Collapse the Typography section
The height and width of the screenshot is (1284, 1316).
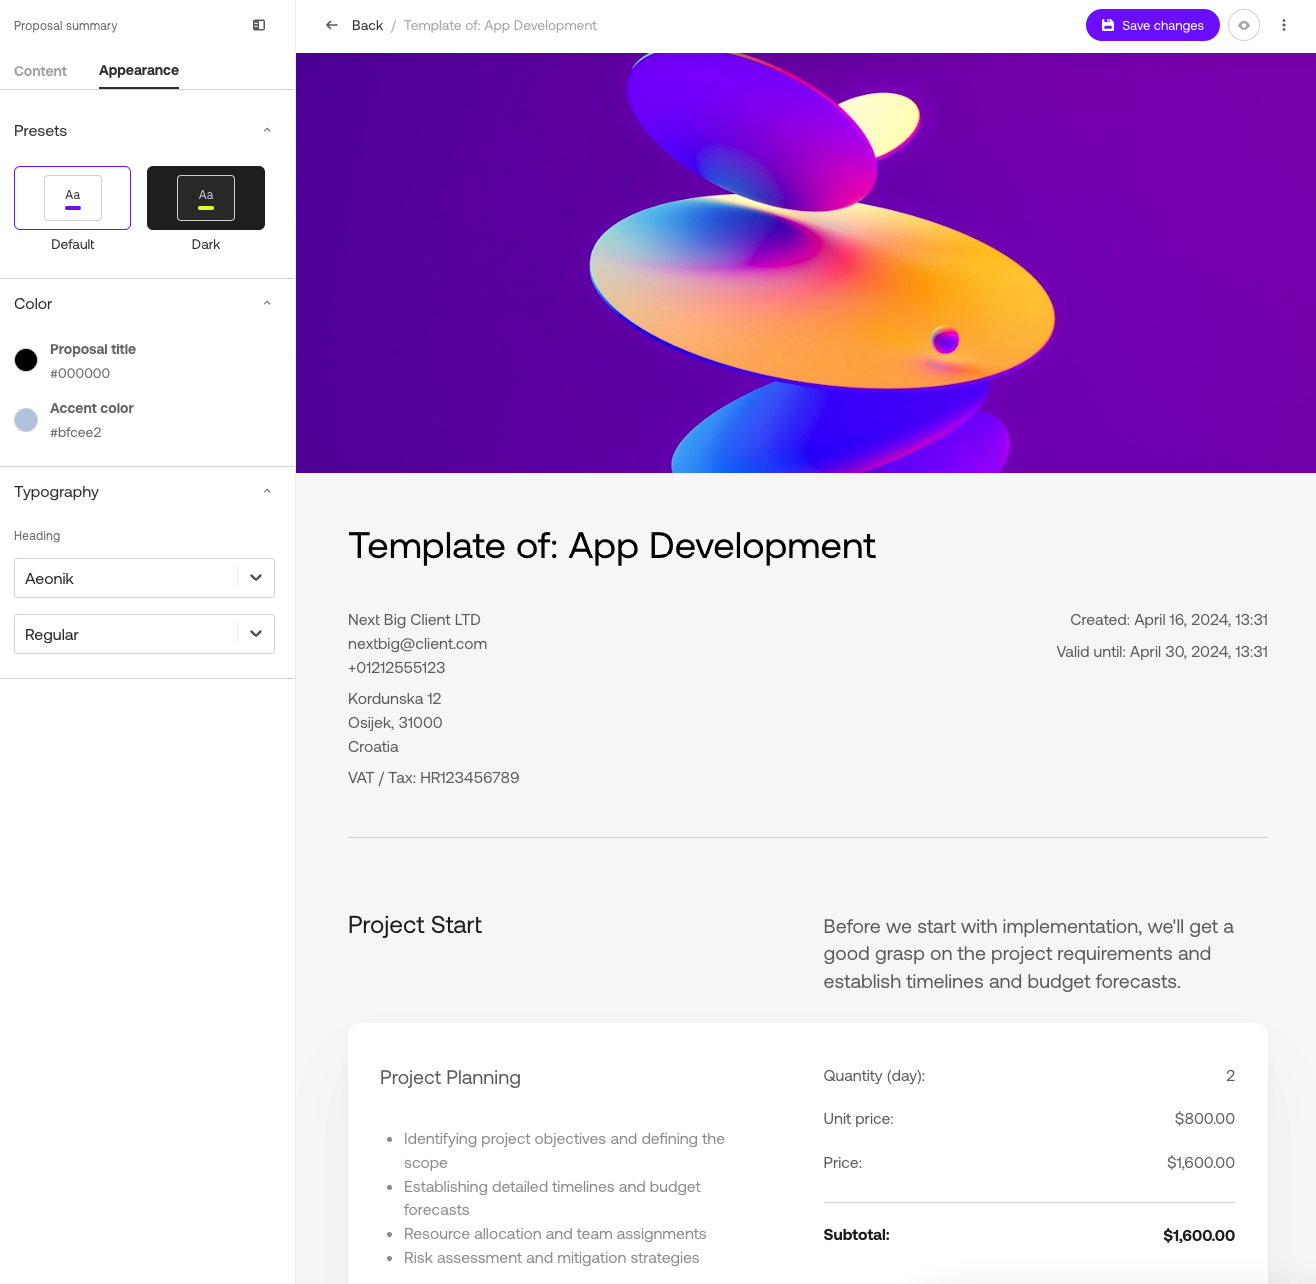[x=267, y=492]
